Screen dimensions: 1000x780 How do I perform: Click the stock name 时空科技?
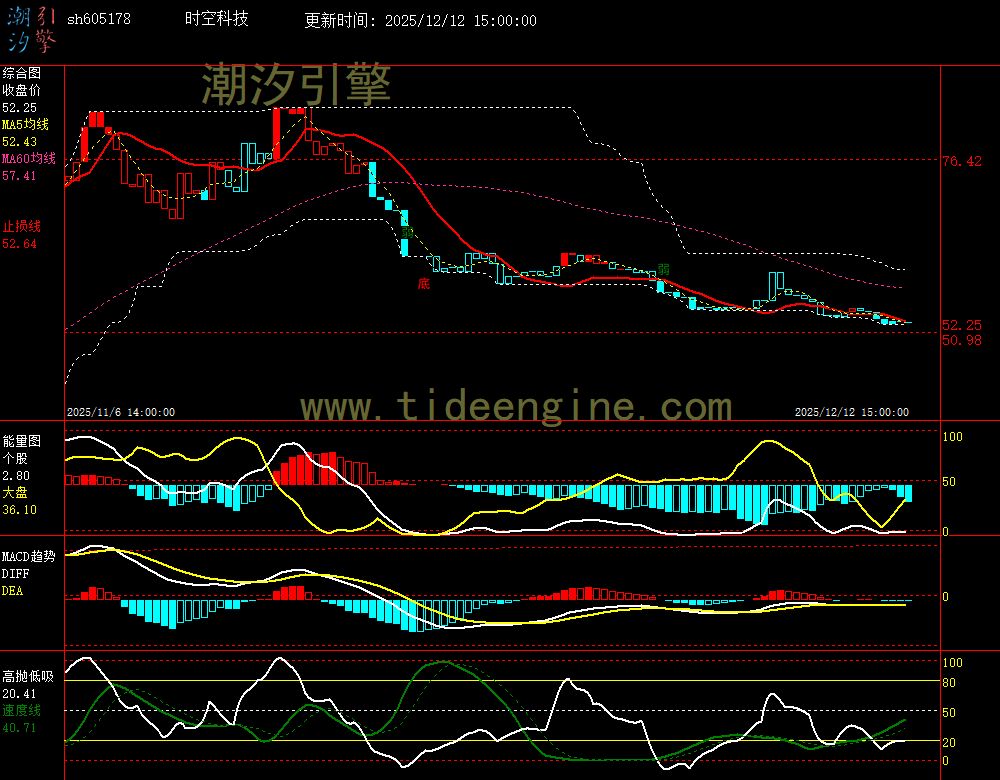coord(217,19)
